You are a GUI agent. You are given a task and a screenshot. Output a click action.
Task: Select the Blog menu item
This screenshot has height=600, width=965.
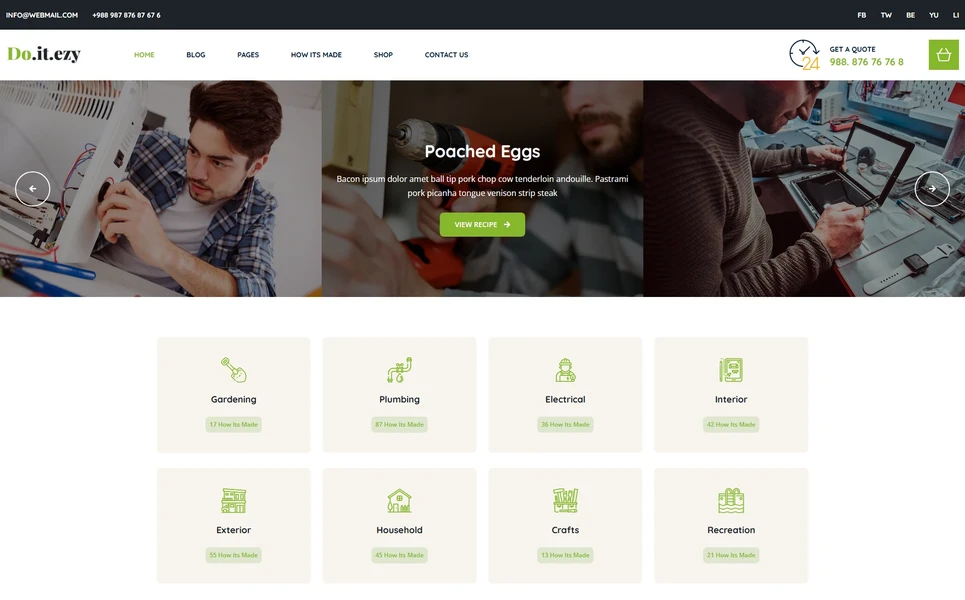coord(196,55)
